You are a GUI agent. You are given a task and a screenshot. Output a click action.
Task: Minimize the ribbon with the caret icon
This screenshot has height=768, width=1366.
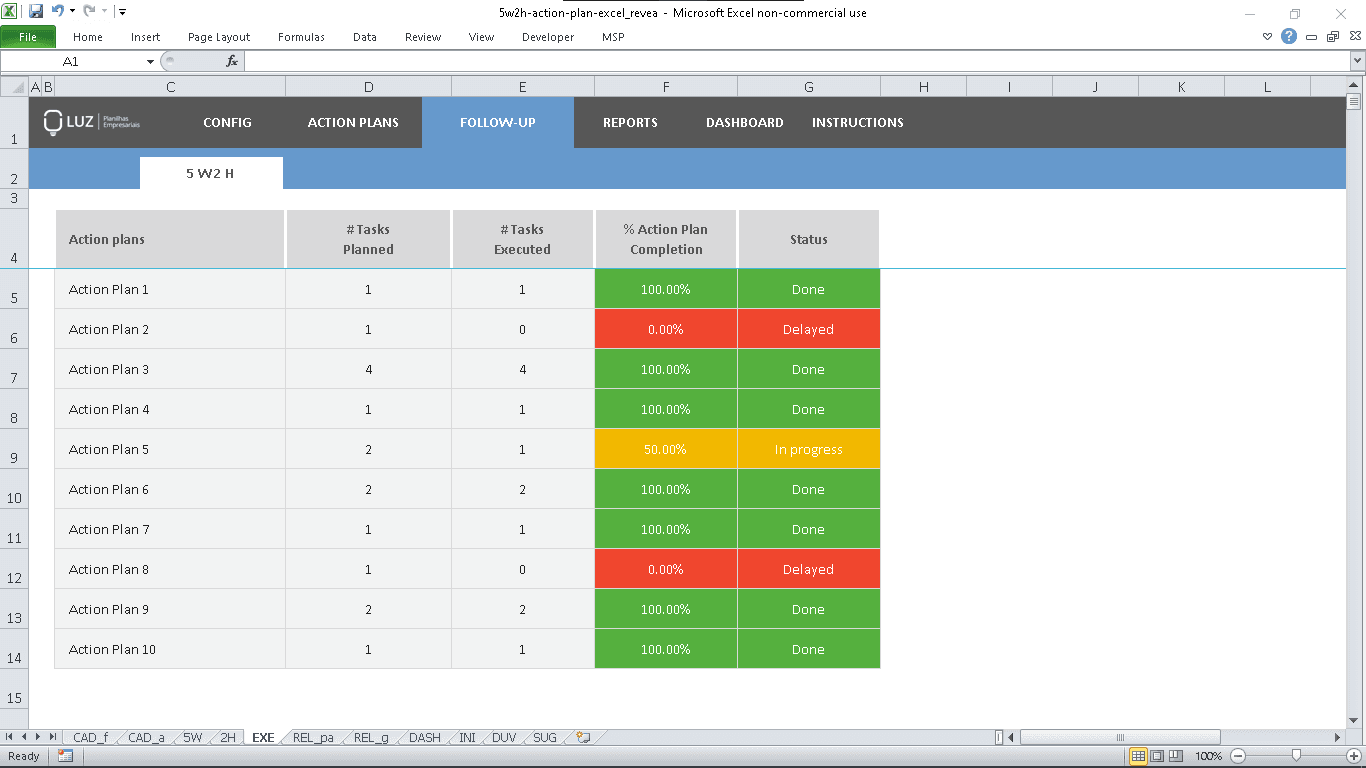[x=1268, y=37]
